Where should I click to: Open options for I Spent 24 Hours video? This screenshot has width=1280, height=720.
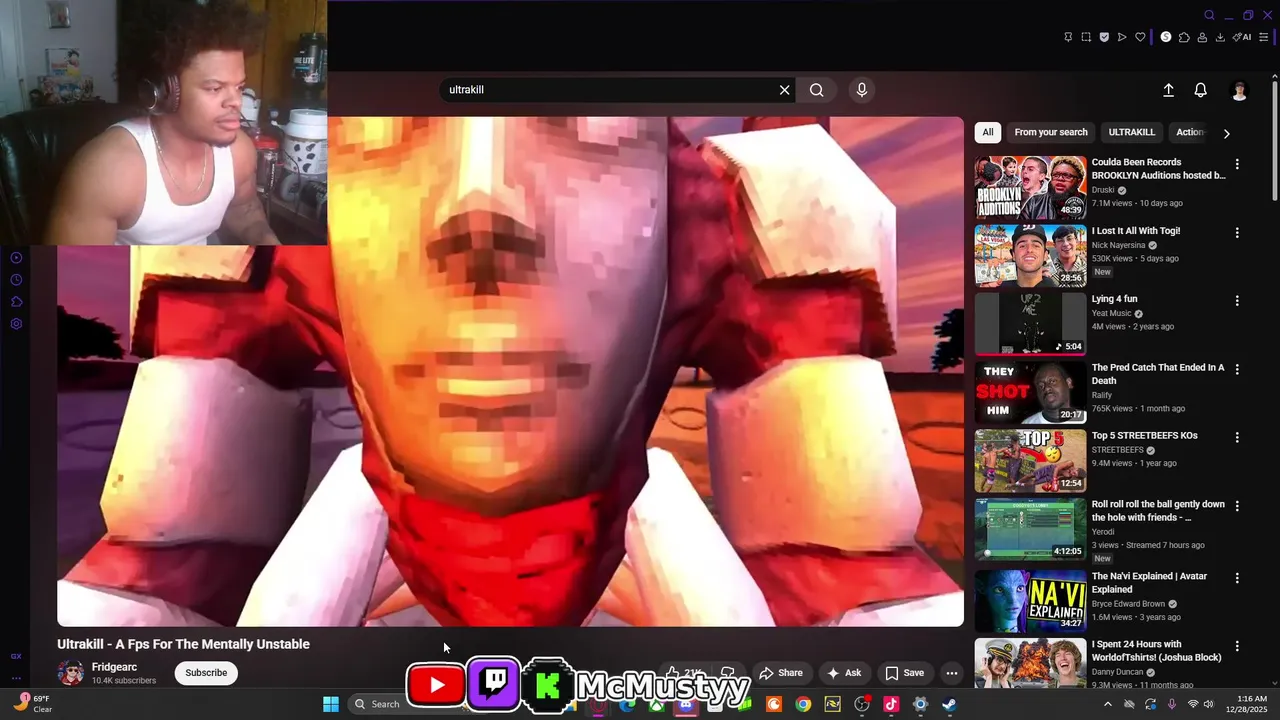pyautogui.click(x=1237, y=646)
